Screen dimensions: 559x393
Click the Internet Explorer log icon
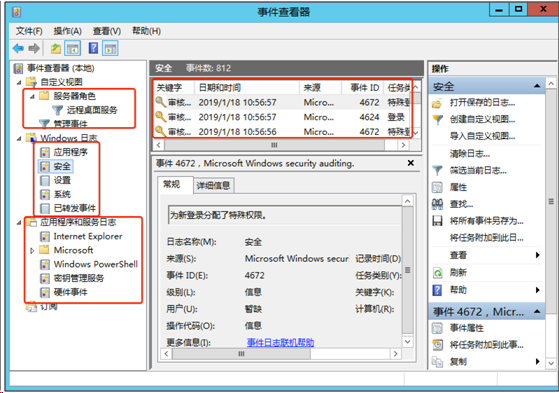(45, 236)
